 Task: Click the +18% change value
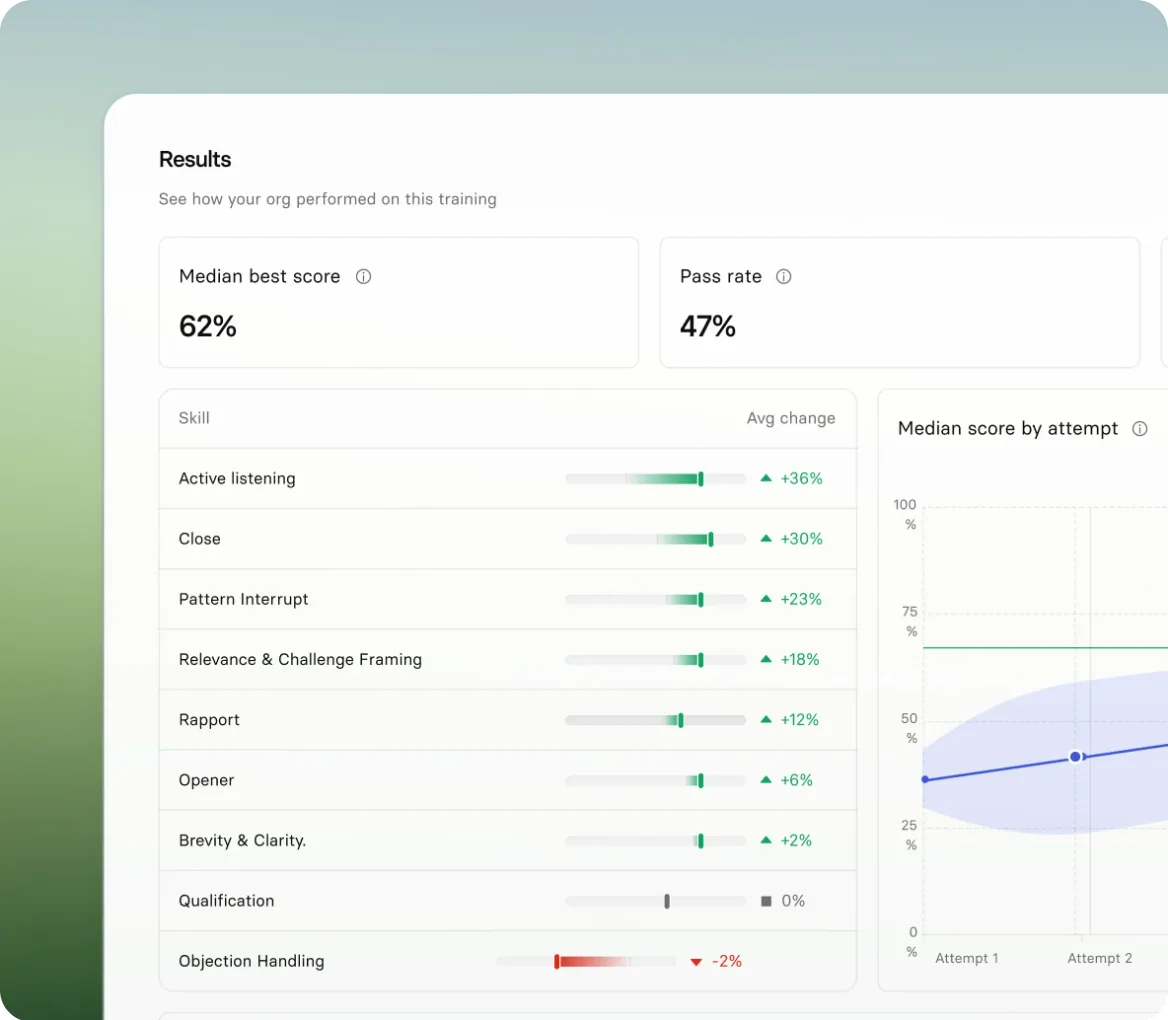(x=800, y=659)
